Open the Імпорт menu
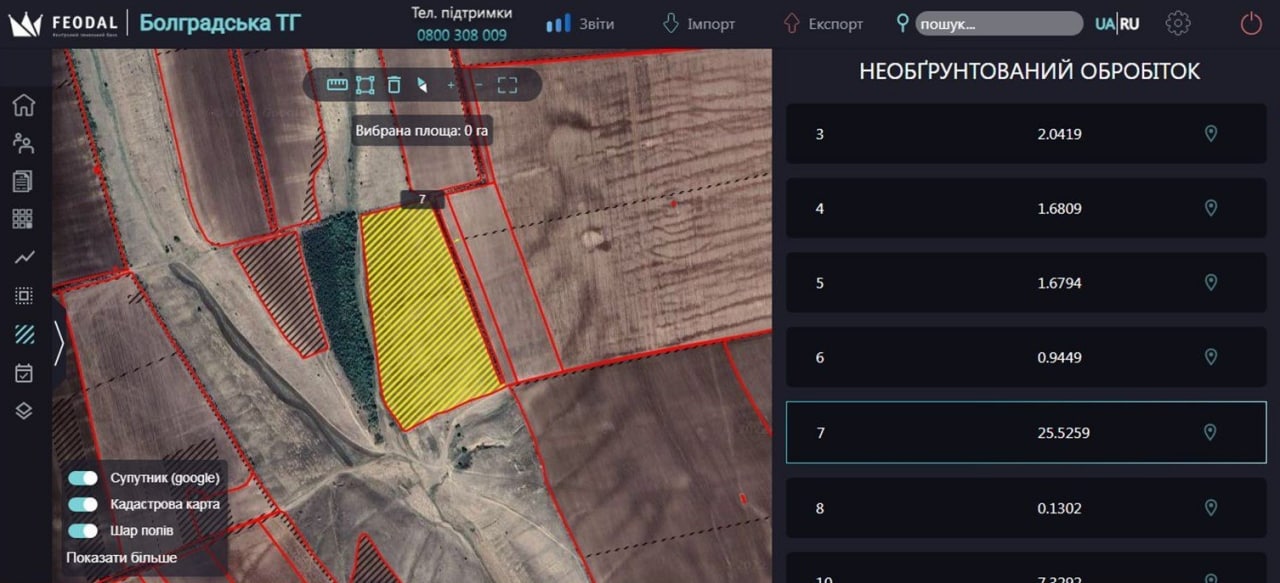This screenshot has width=1280, height=583. 699,24
